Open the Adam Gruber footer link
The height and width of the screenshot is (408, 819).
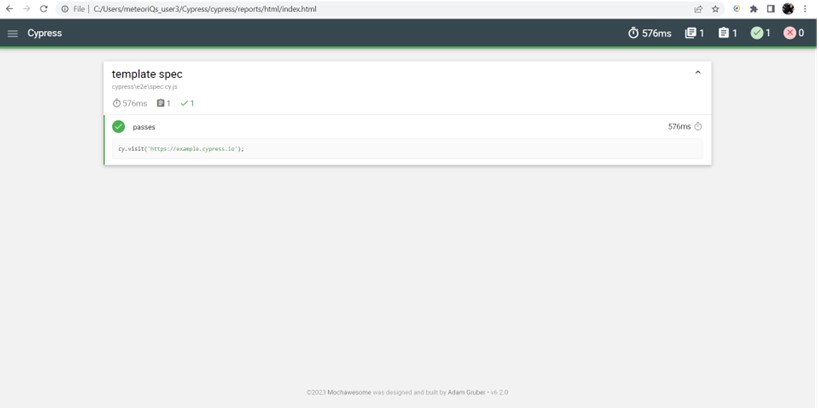pos(466,392)
